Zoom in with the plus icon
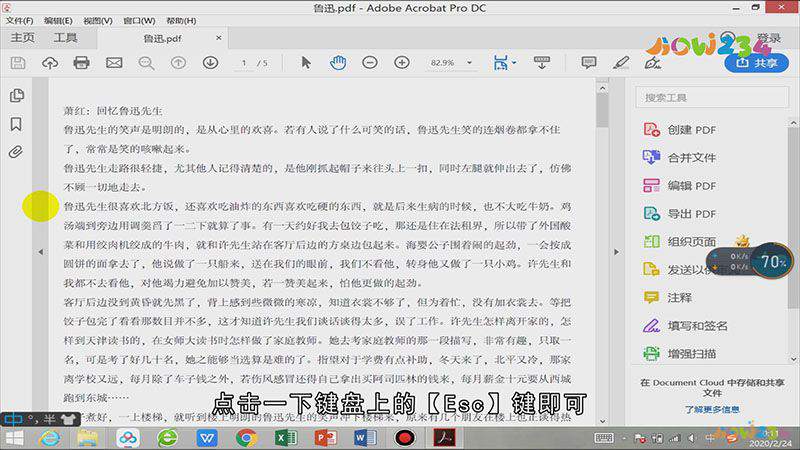 pyautogui.click(x=402, y=63)
